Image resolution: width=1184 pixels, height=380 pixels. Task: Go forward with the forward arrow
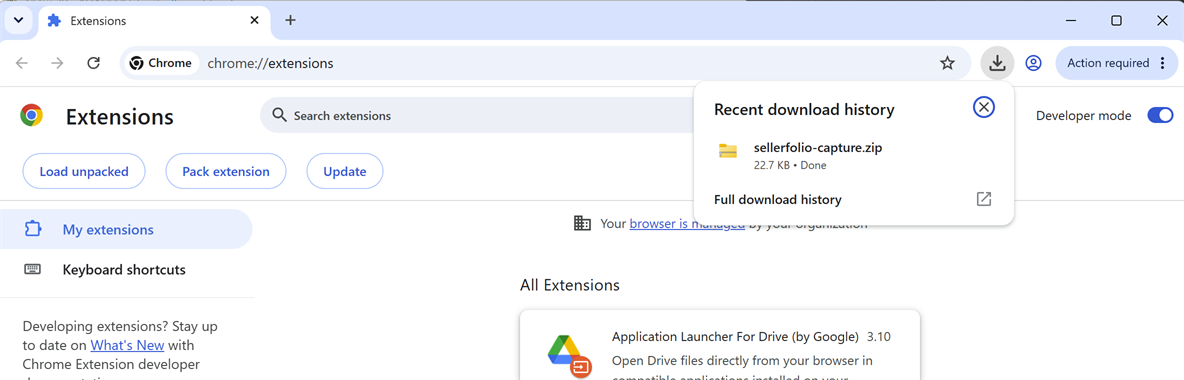(57, 63)
